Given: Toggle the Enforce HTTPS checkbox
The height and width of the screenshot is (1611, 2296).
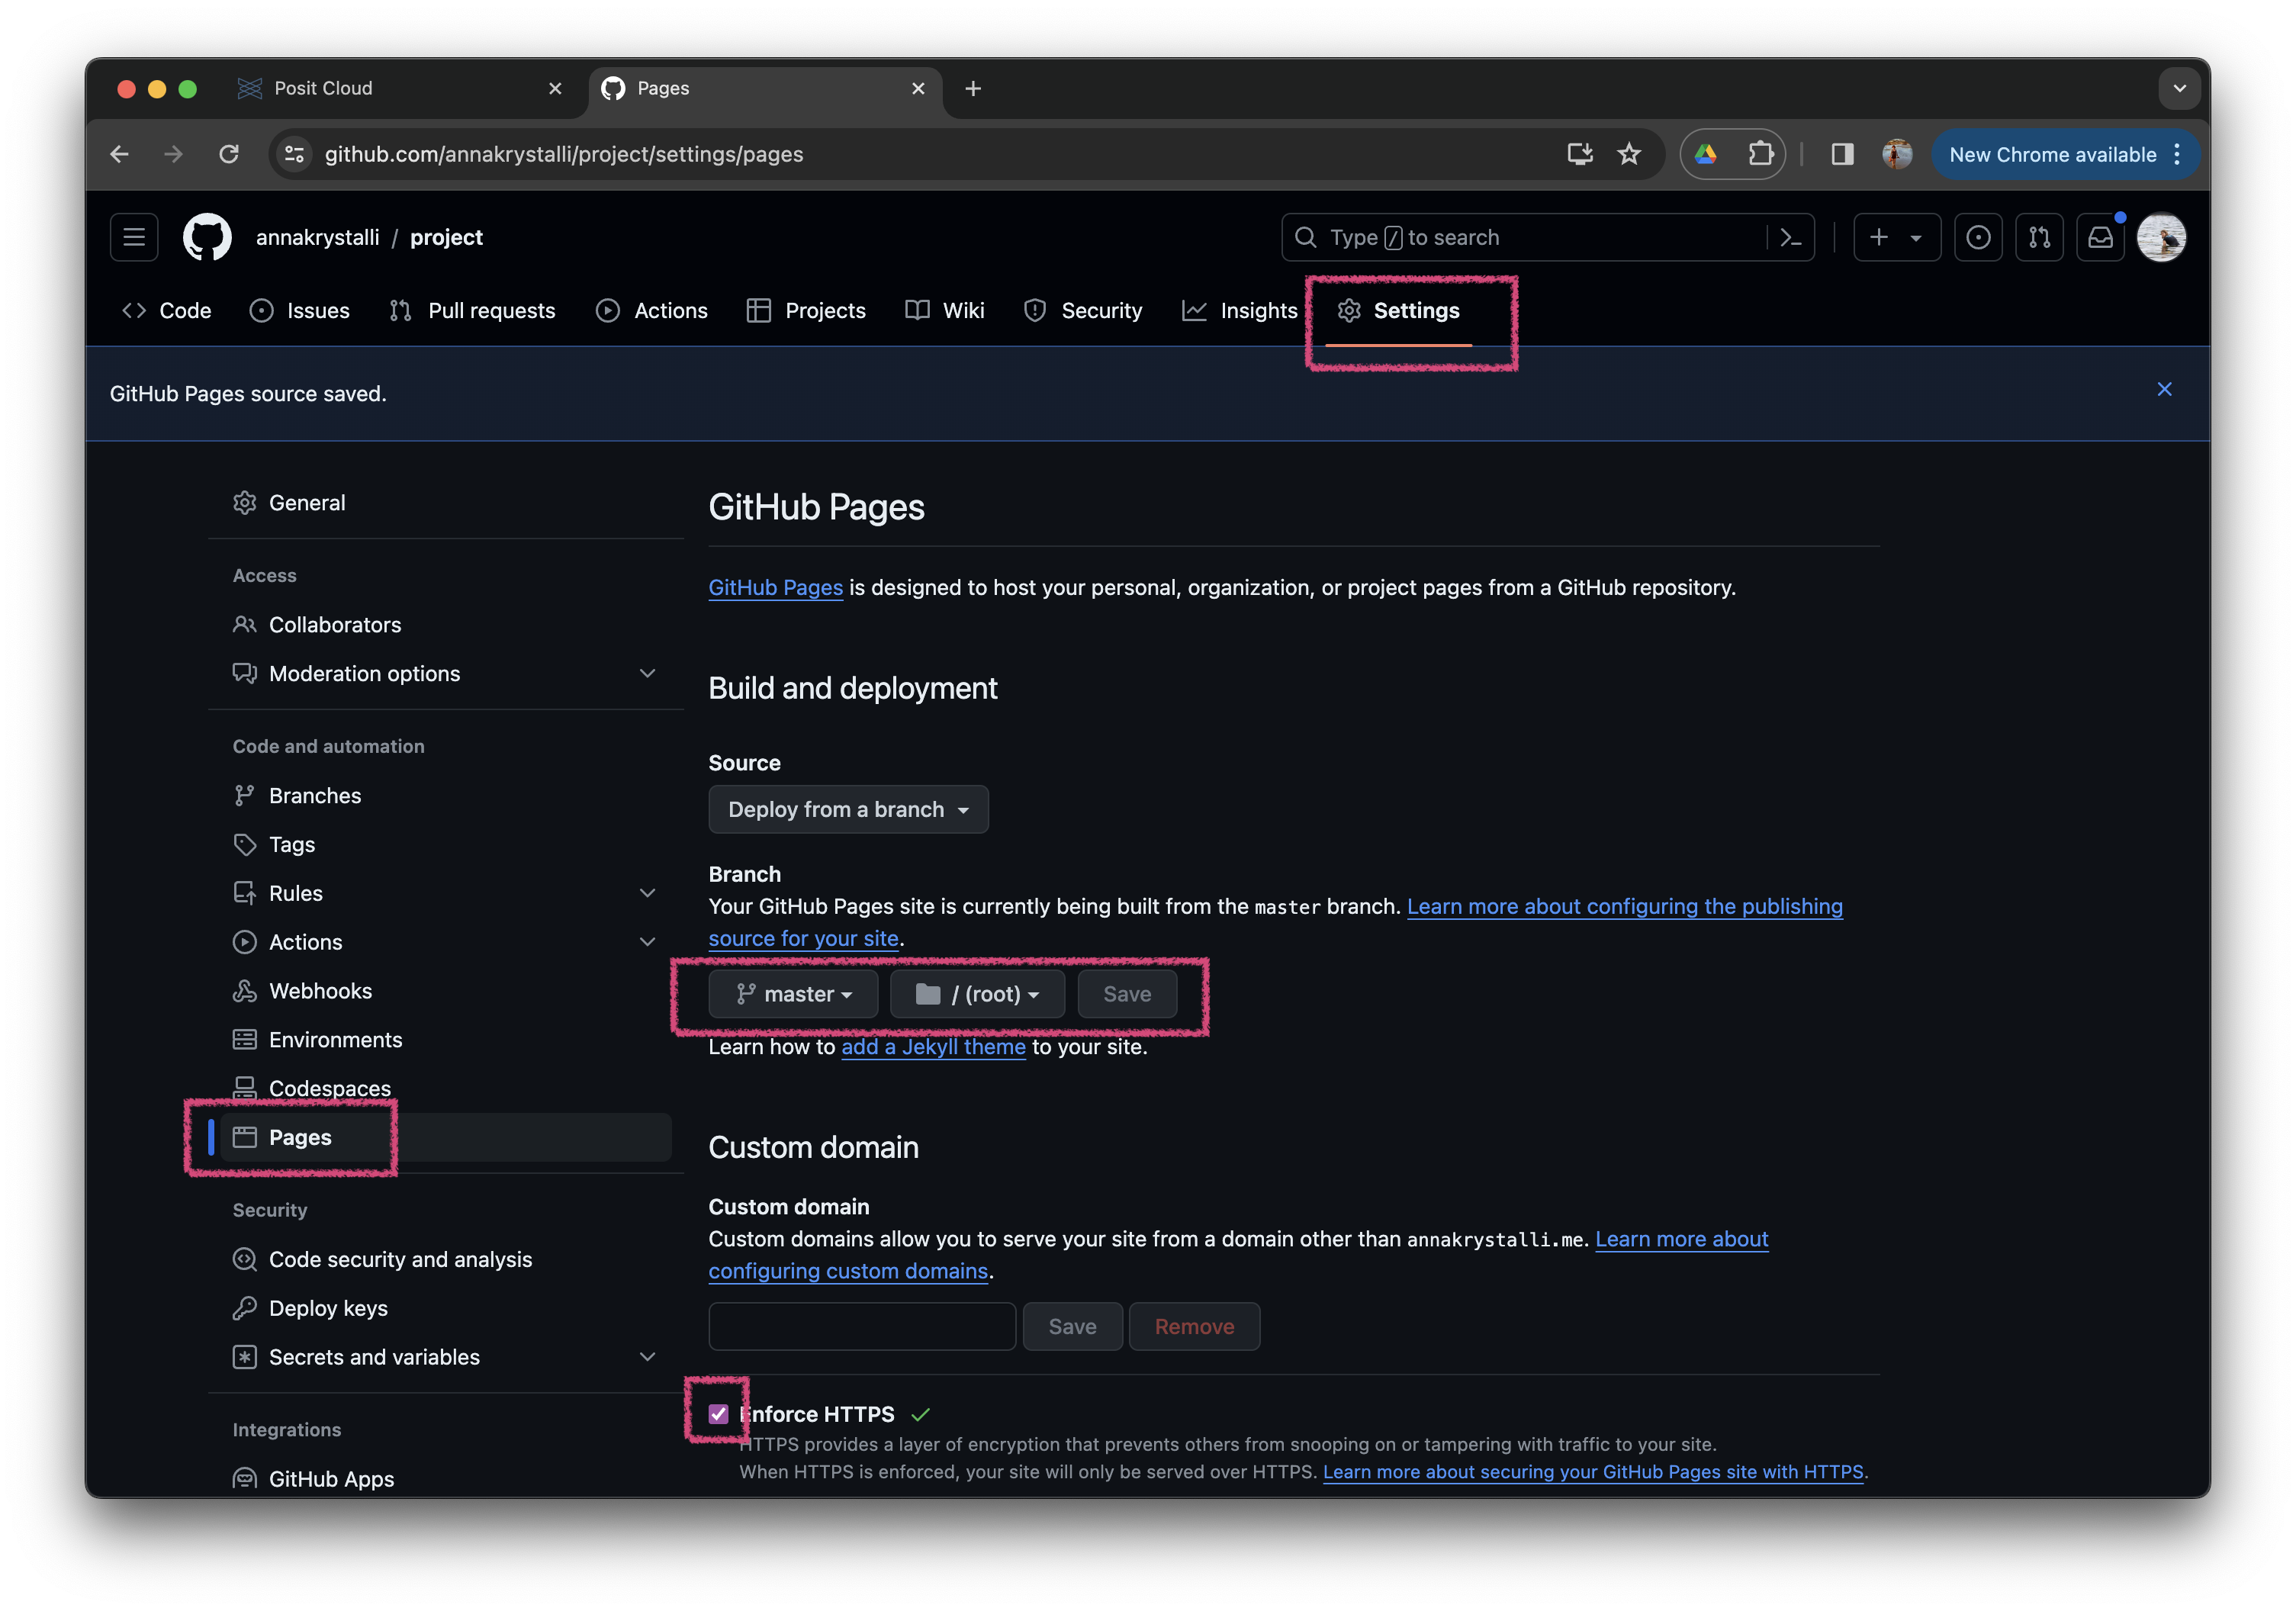Looking at the screenshot, I should click(718, 1414).
